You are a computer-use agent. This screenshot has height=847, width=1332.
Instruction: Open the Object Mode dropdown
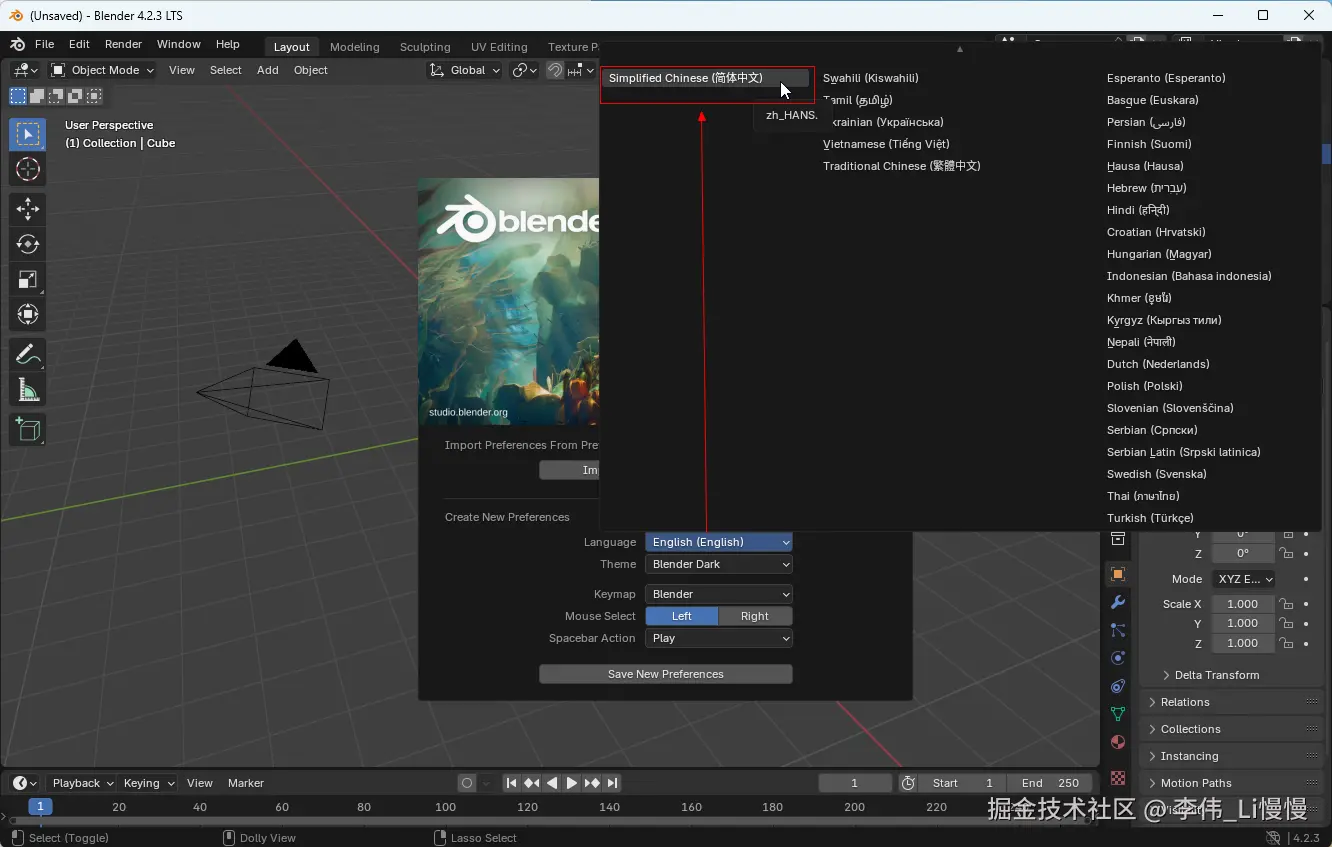pyautogui.click(x=102, y=70)
